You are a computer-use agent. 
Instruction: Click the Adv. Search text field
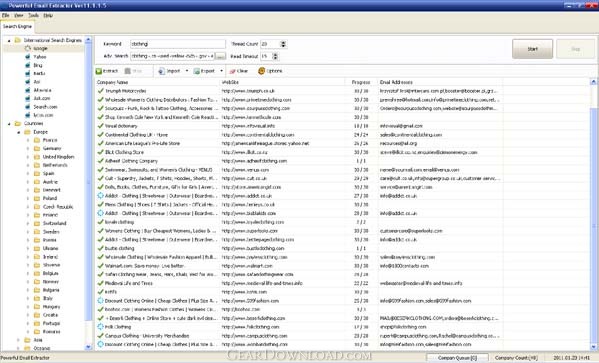(173, 56)
